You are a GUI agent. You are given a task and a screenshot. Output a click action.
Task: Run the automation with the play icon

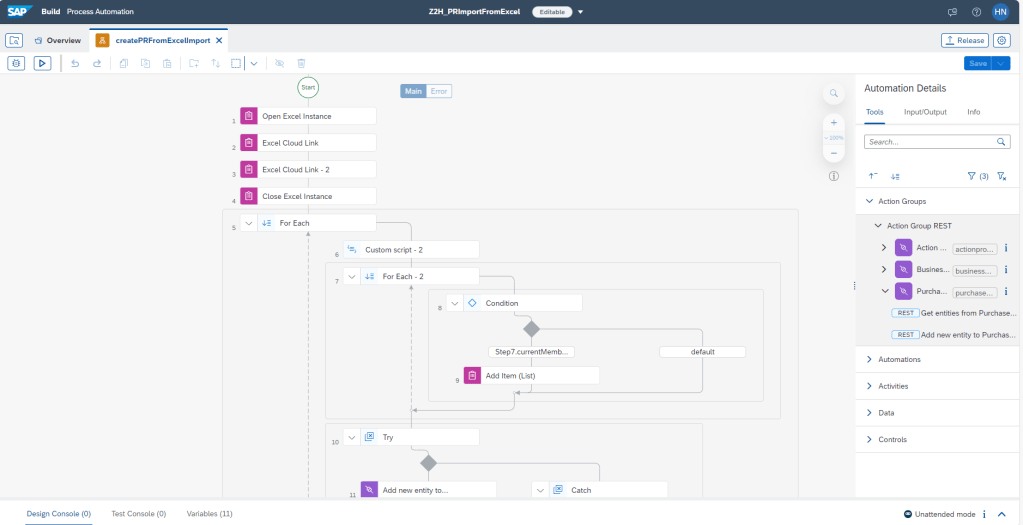coord(42,63)
